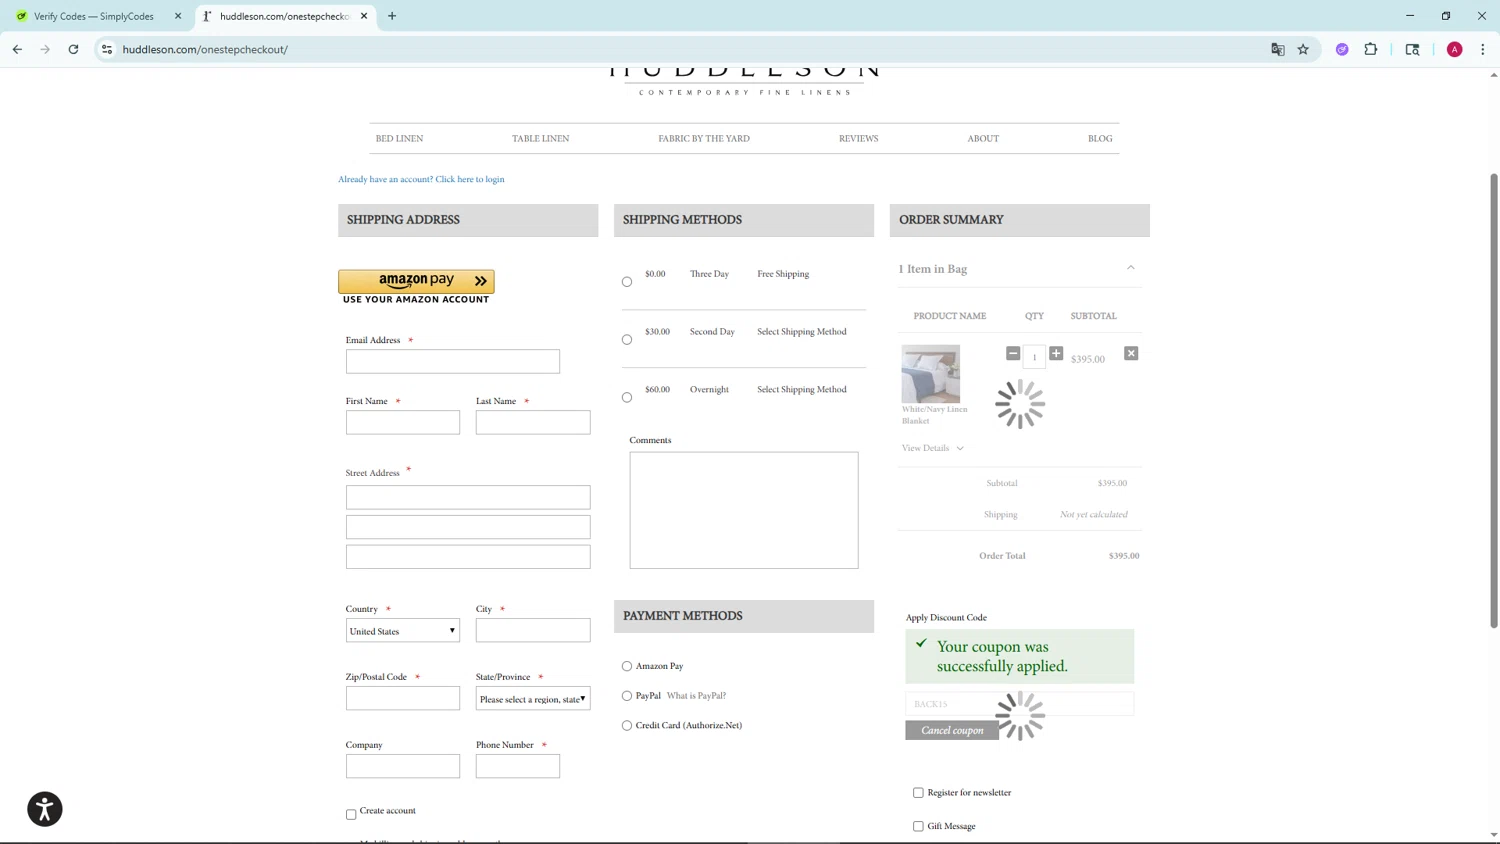Select the $0.00 Three Day shipping option

pos(627,282)
